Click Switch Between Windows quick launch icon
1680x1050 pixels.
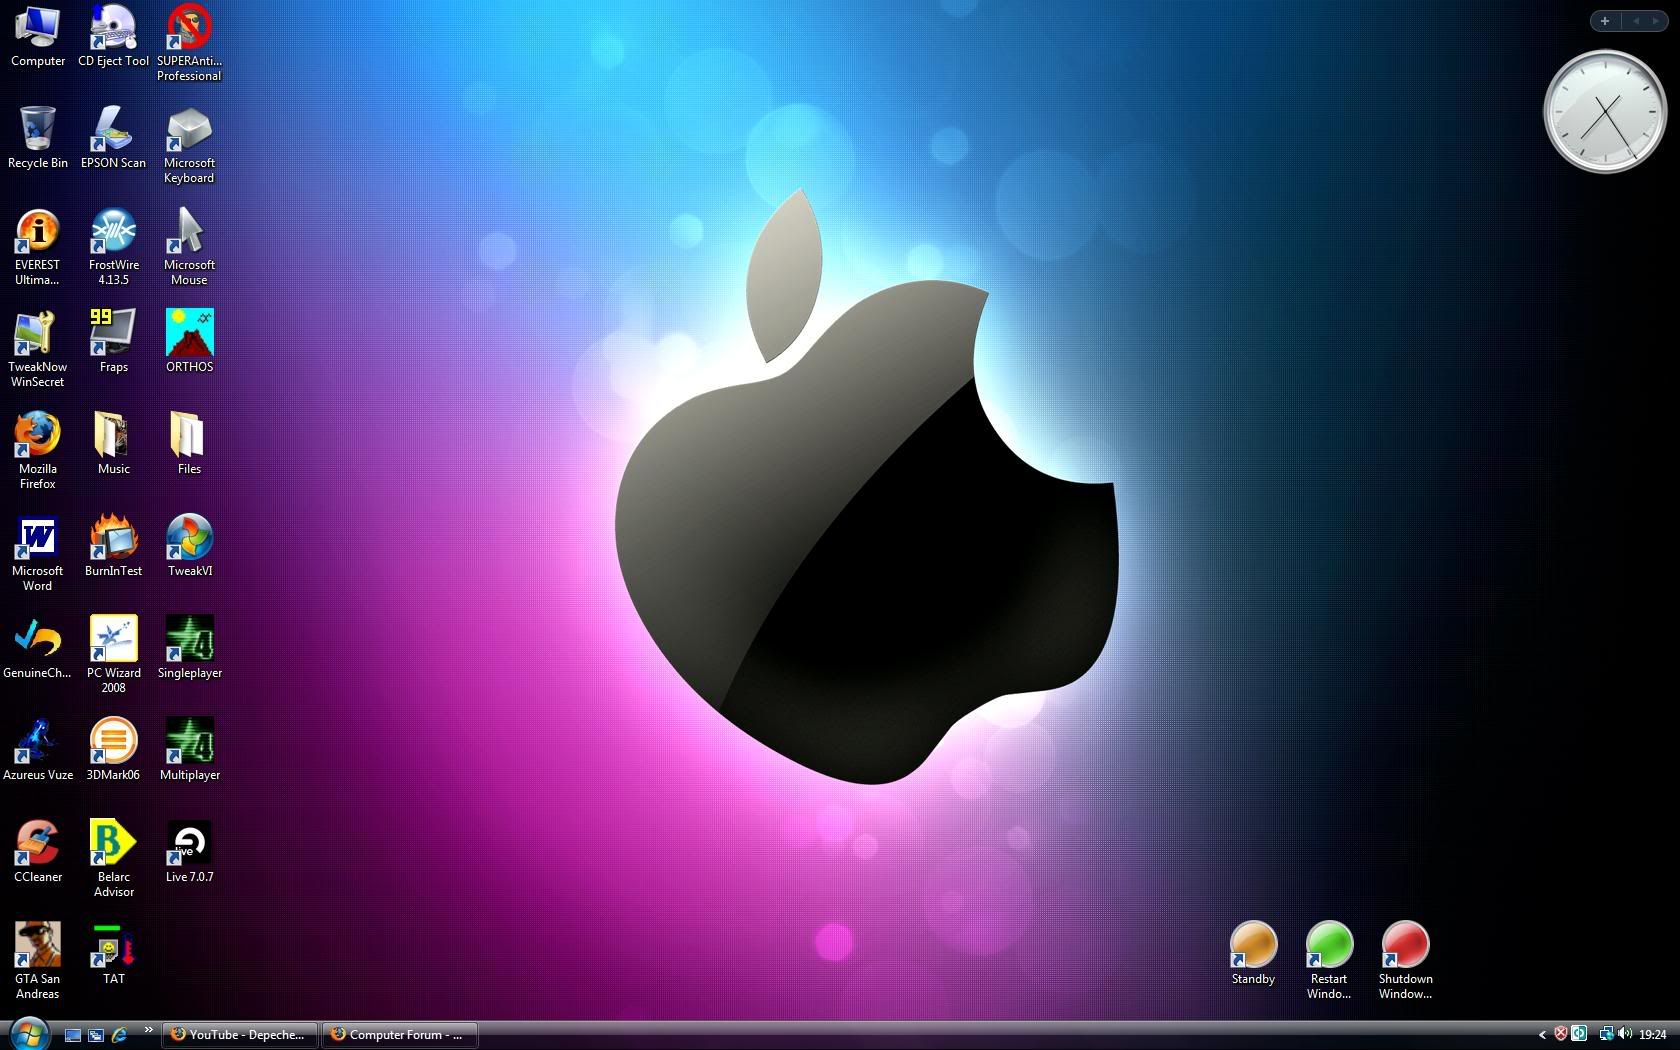[x=96, y=1035]
